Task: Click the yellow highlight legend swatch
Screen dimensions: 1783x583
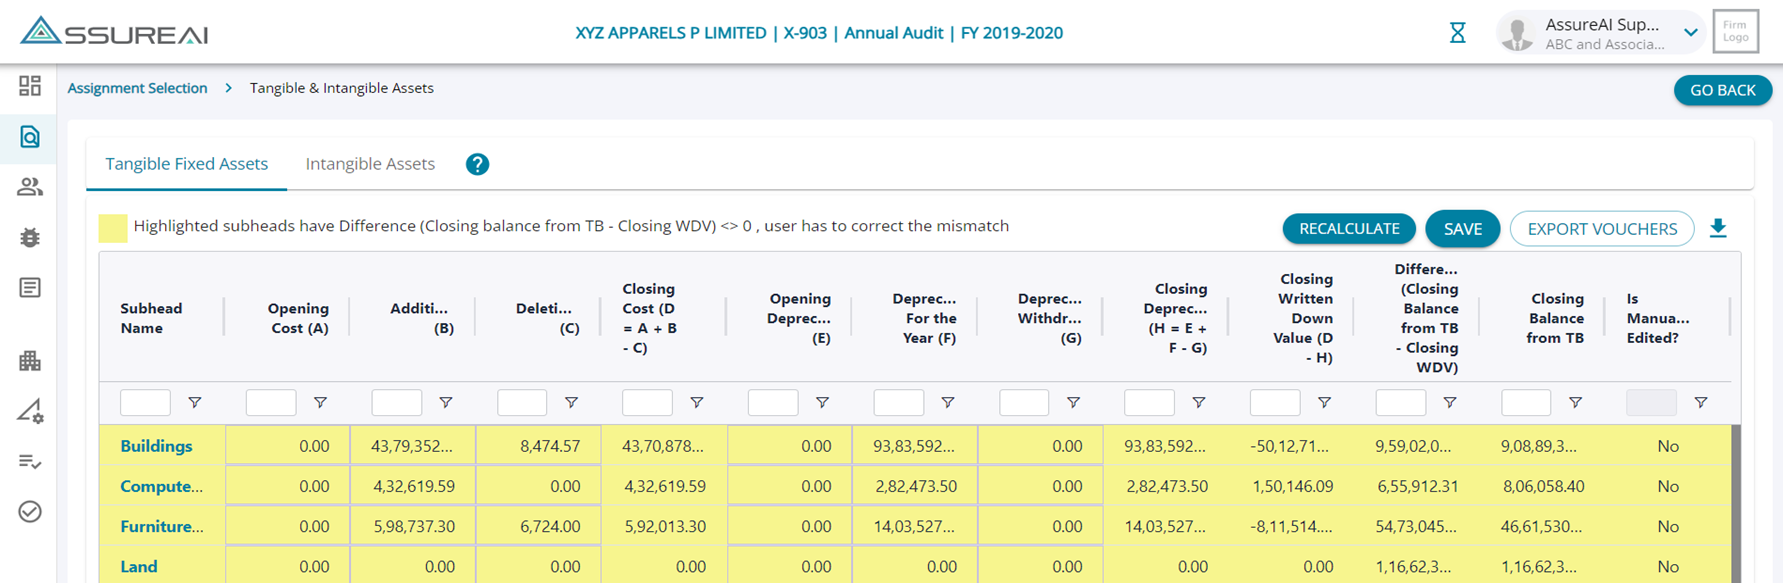Action: click(x=113, y=228)
